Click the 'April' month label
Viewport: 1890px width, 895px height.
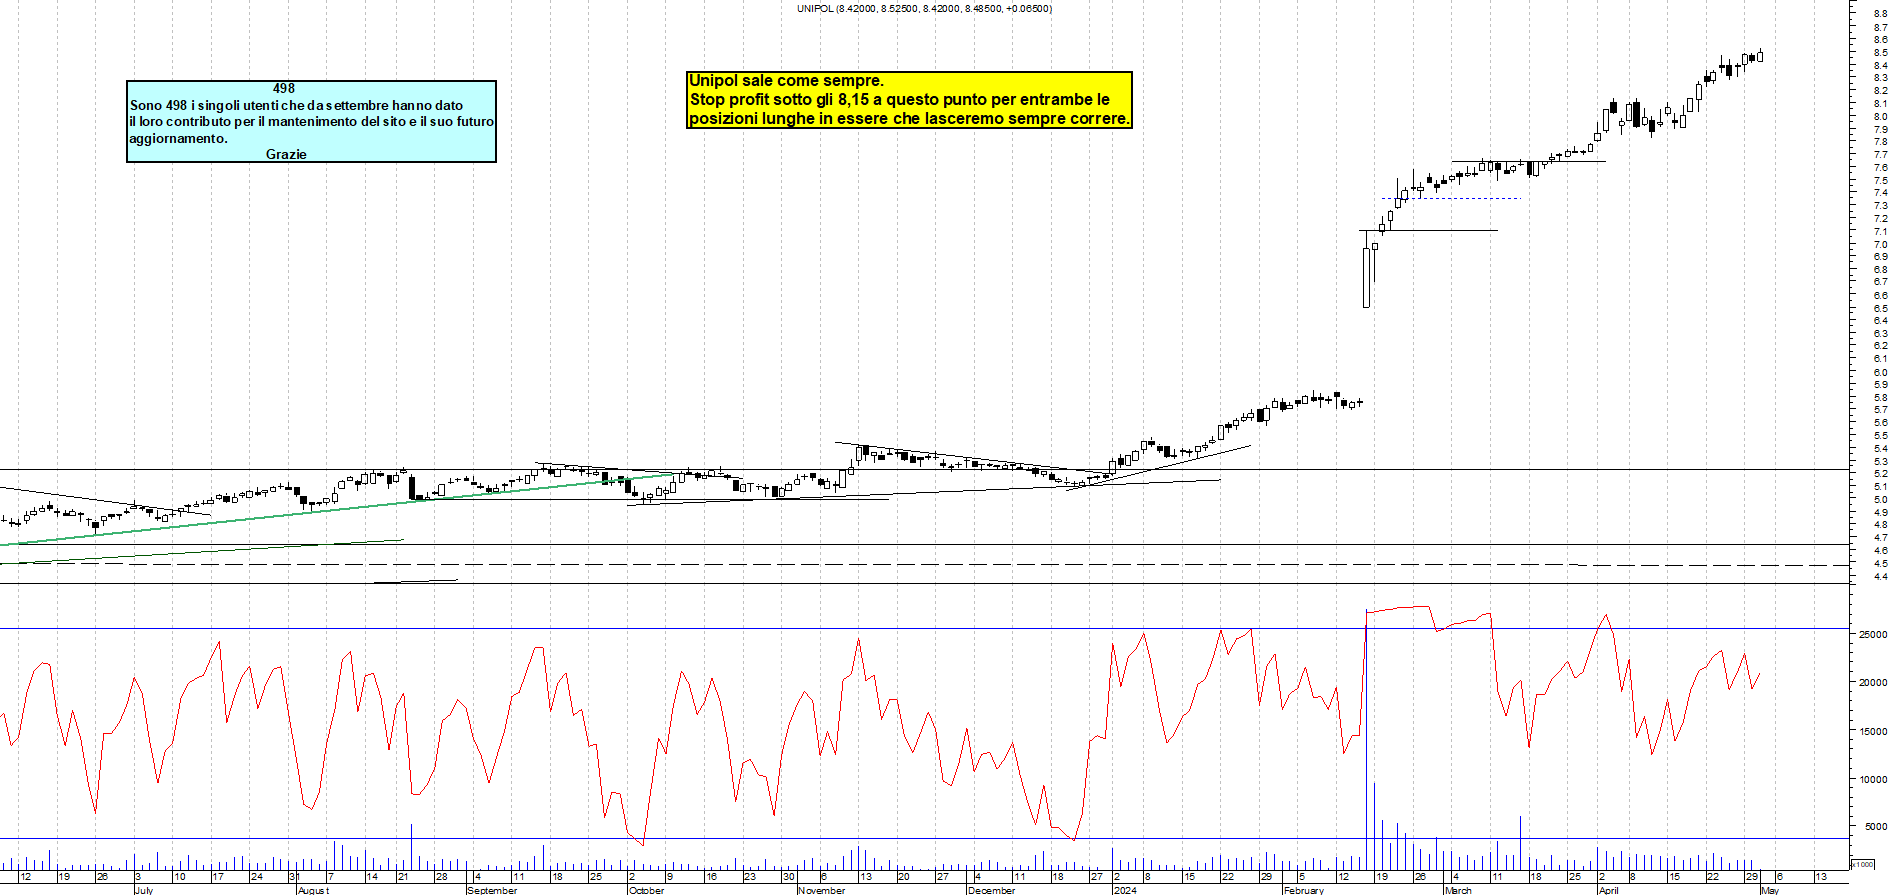pyautogui.click(x=1608, y=890)
